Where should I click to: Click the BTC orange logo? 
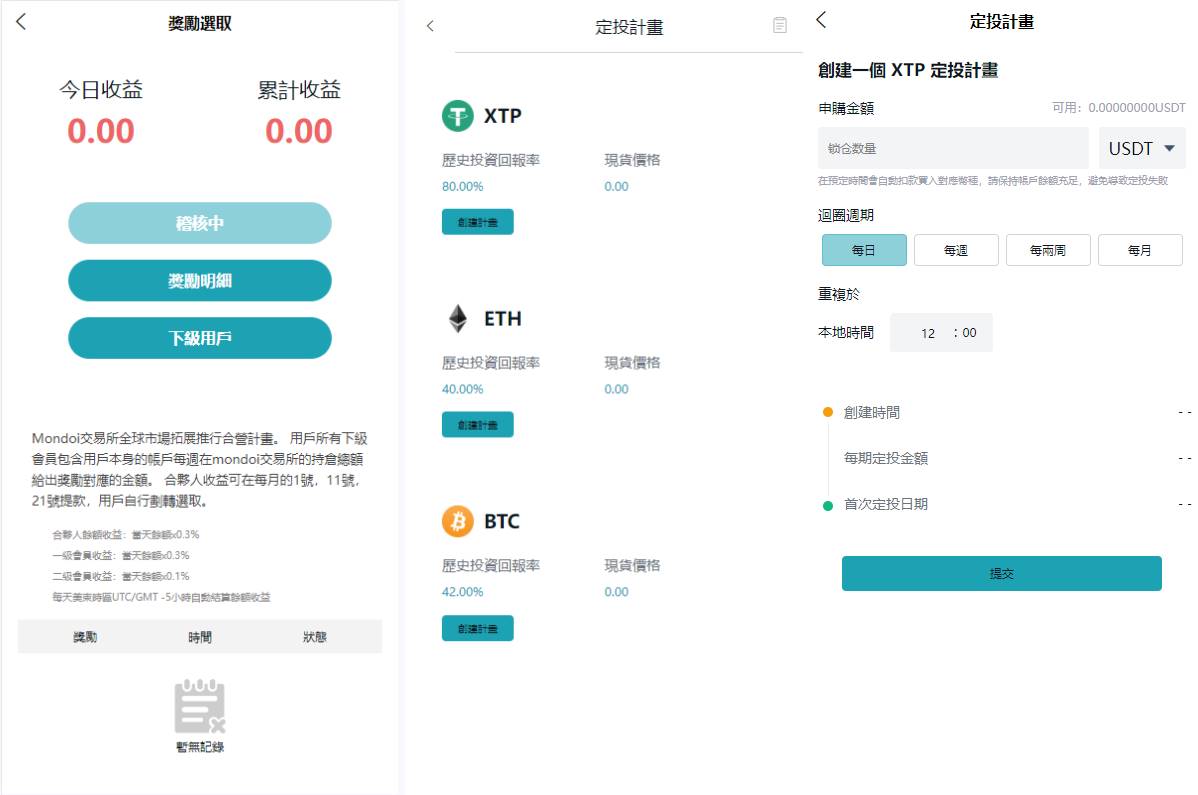click(x=458, y=521)
